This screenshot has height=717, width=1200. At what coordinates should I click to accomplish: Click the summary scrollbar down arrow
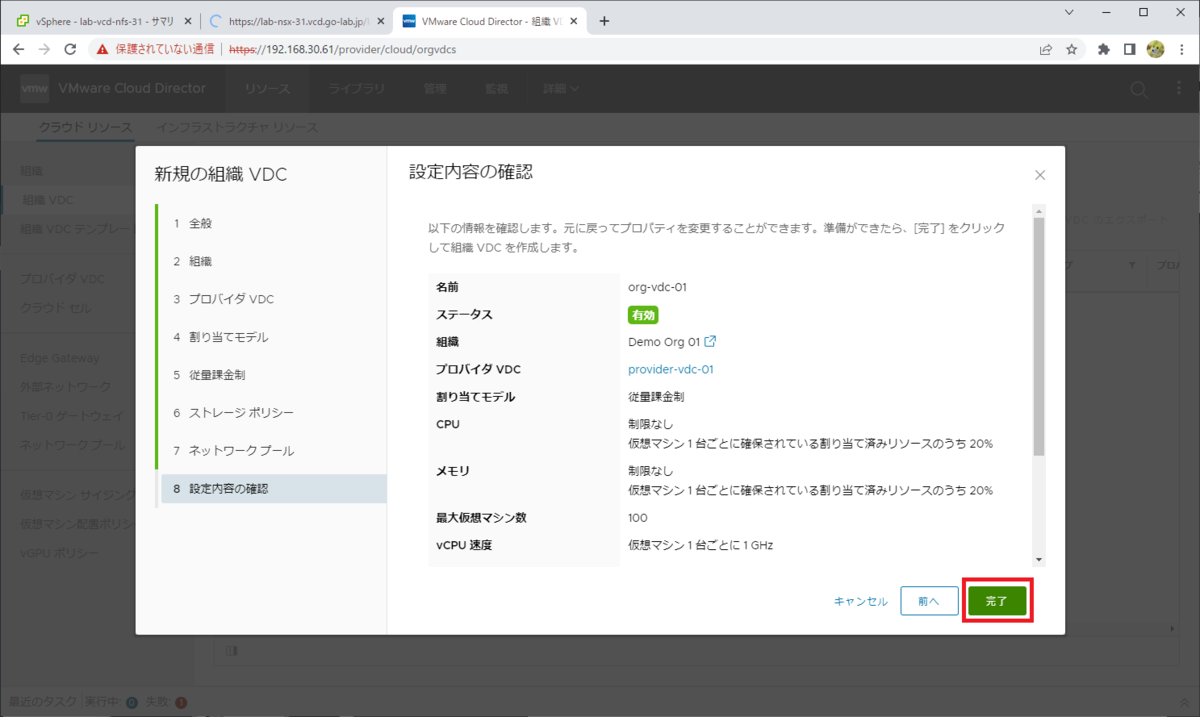pyautogui.click(x=1039, y=560)
